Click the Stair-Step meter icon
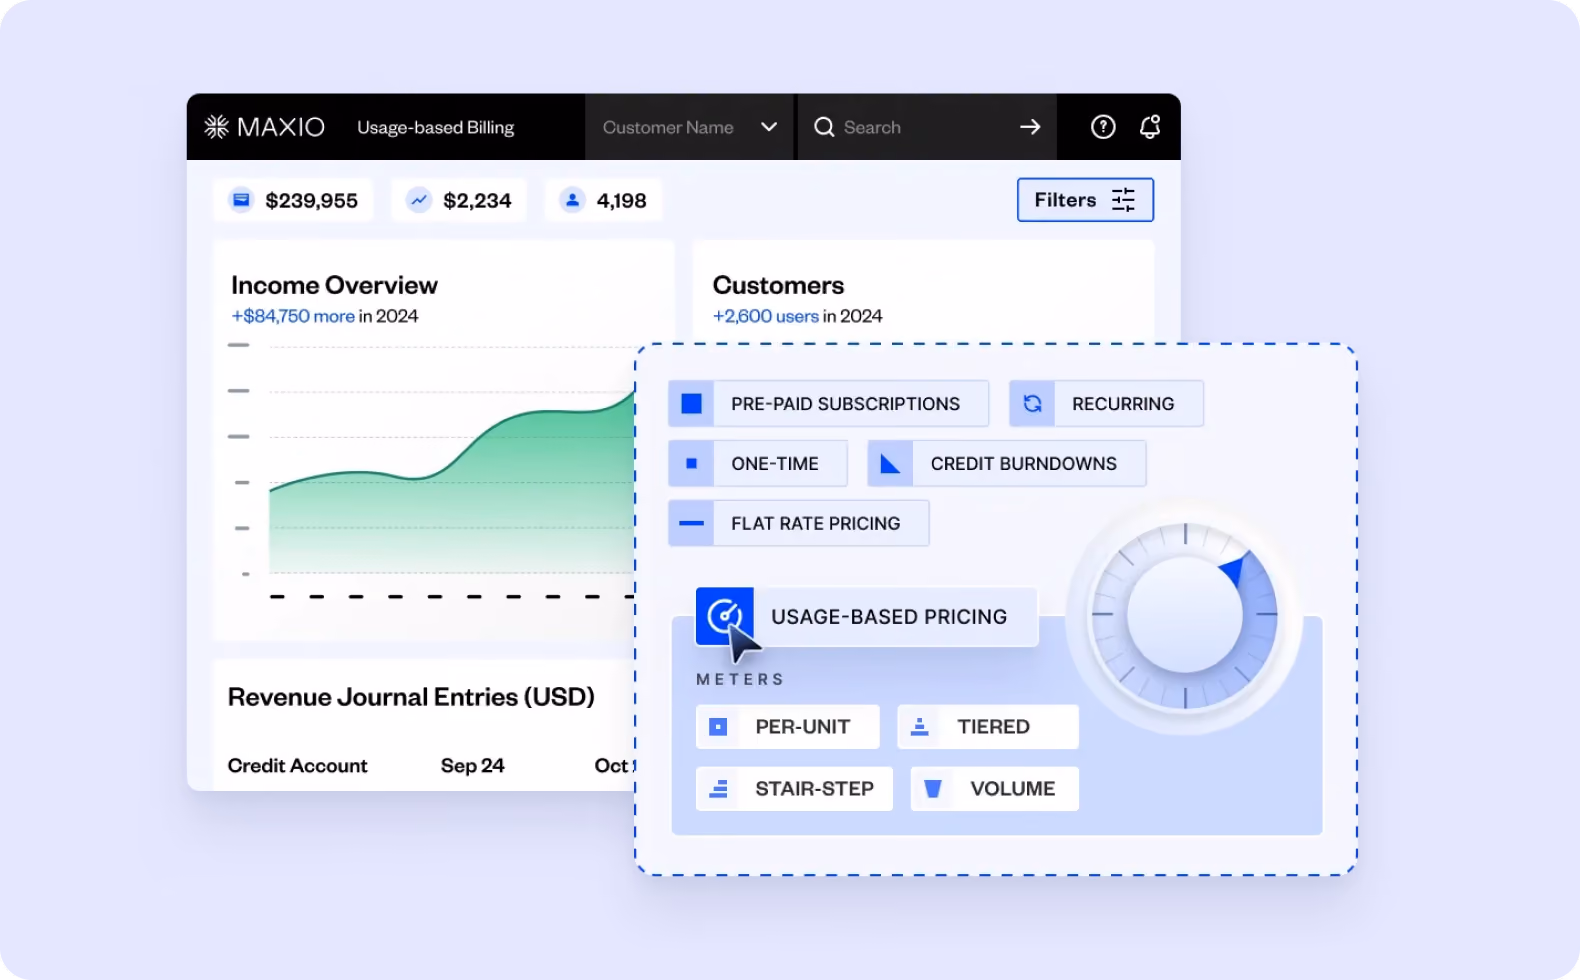This screenshot has width=1580, height=980. coord(718,789)
